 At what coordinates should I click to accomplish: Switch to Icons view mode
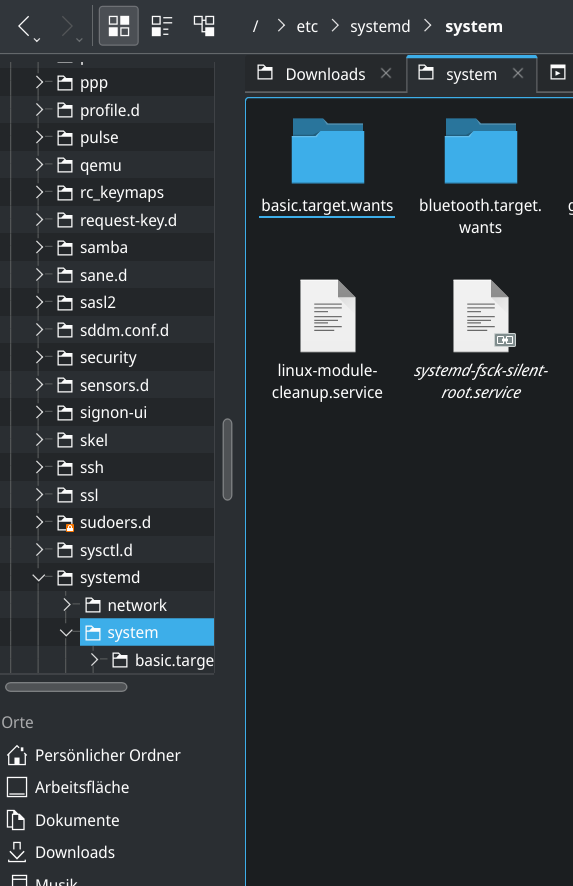[x=119, y=26]
